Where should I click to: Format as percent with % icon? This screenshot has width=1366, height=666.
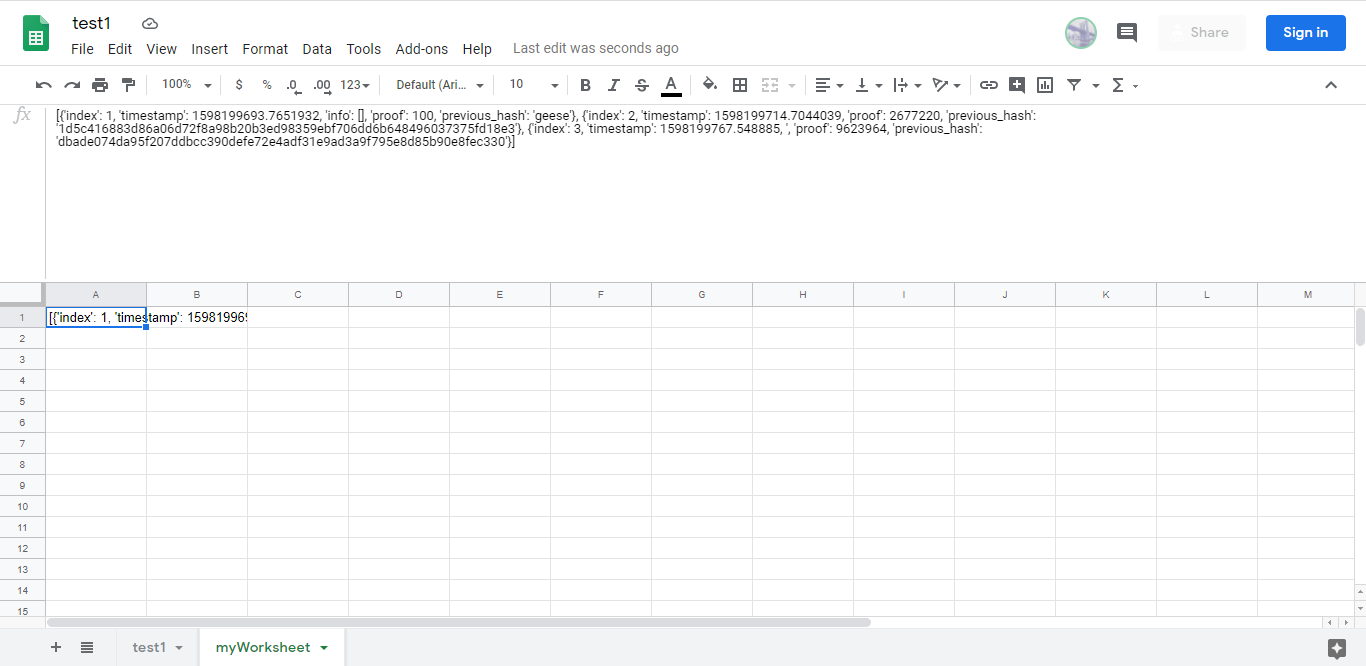click(267, 85)
